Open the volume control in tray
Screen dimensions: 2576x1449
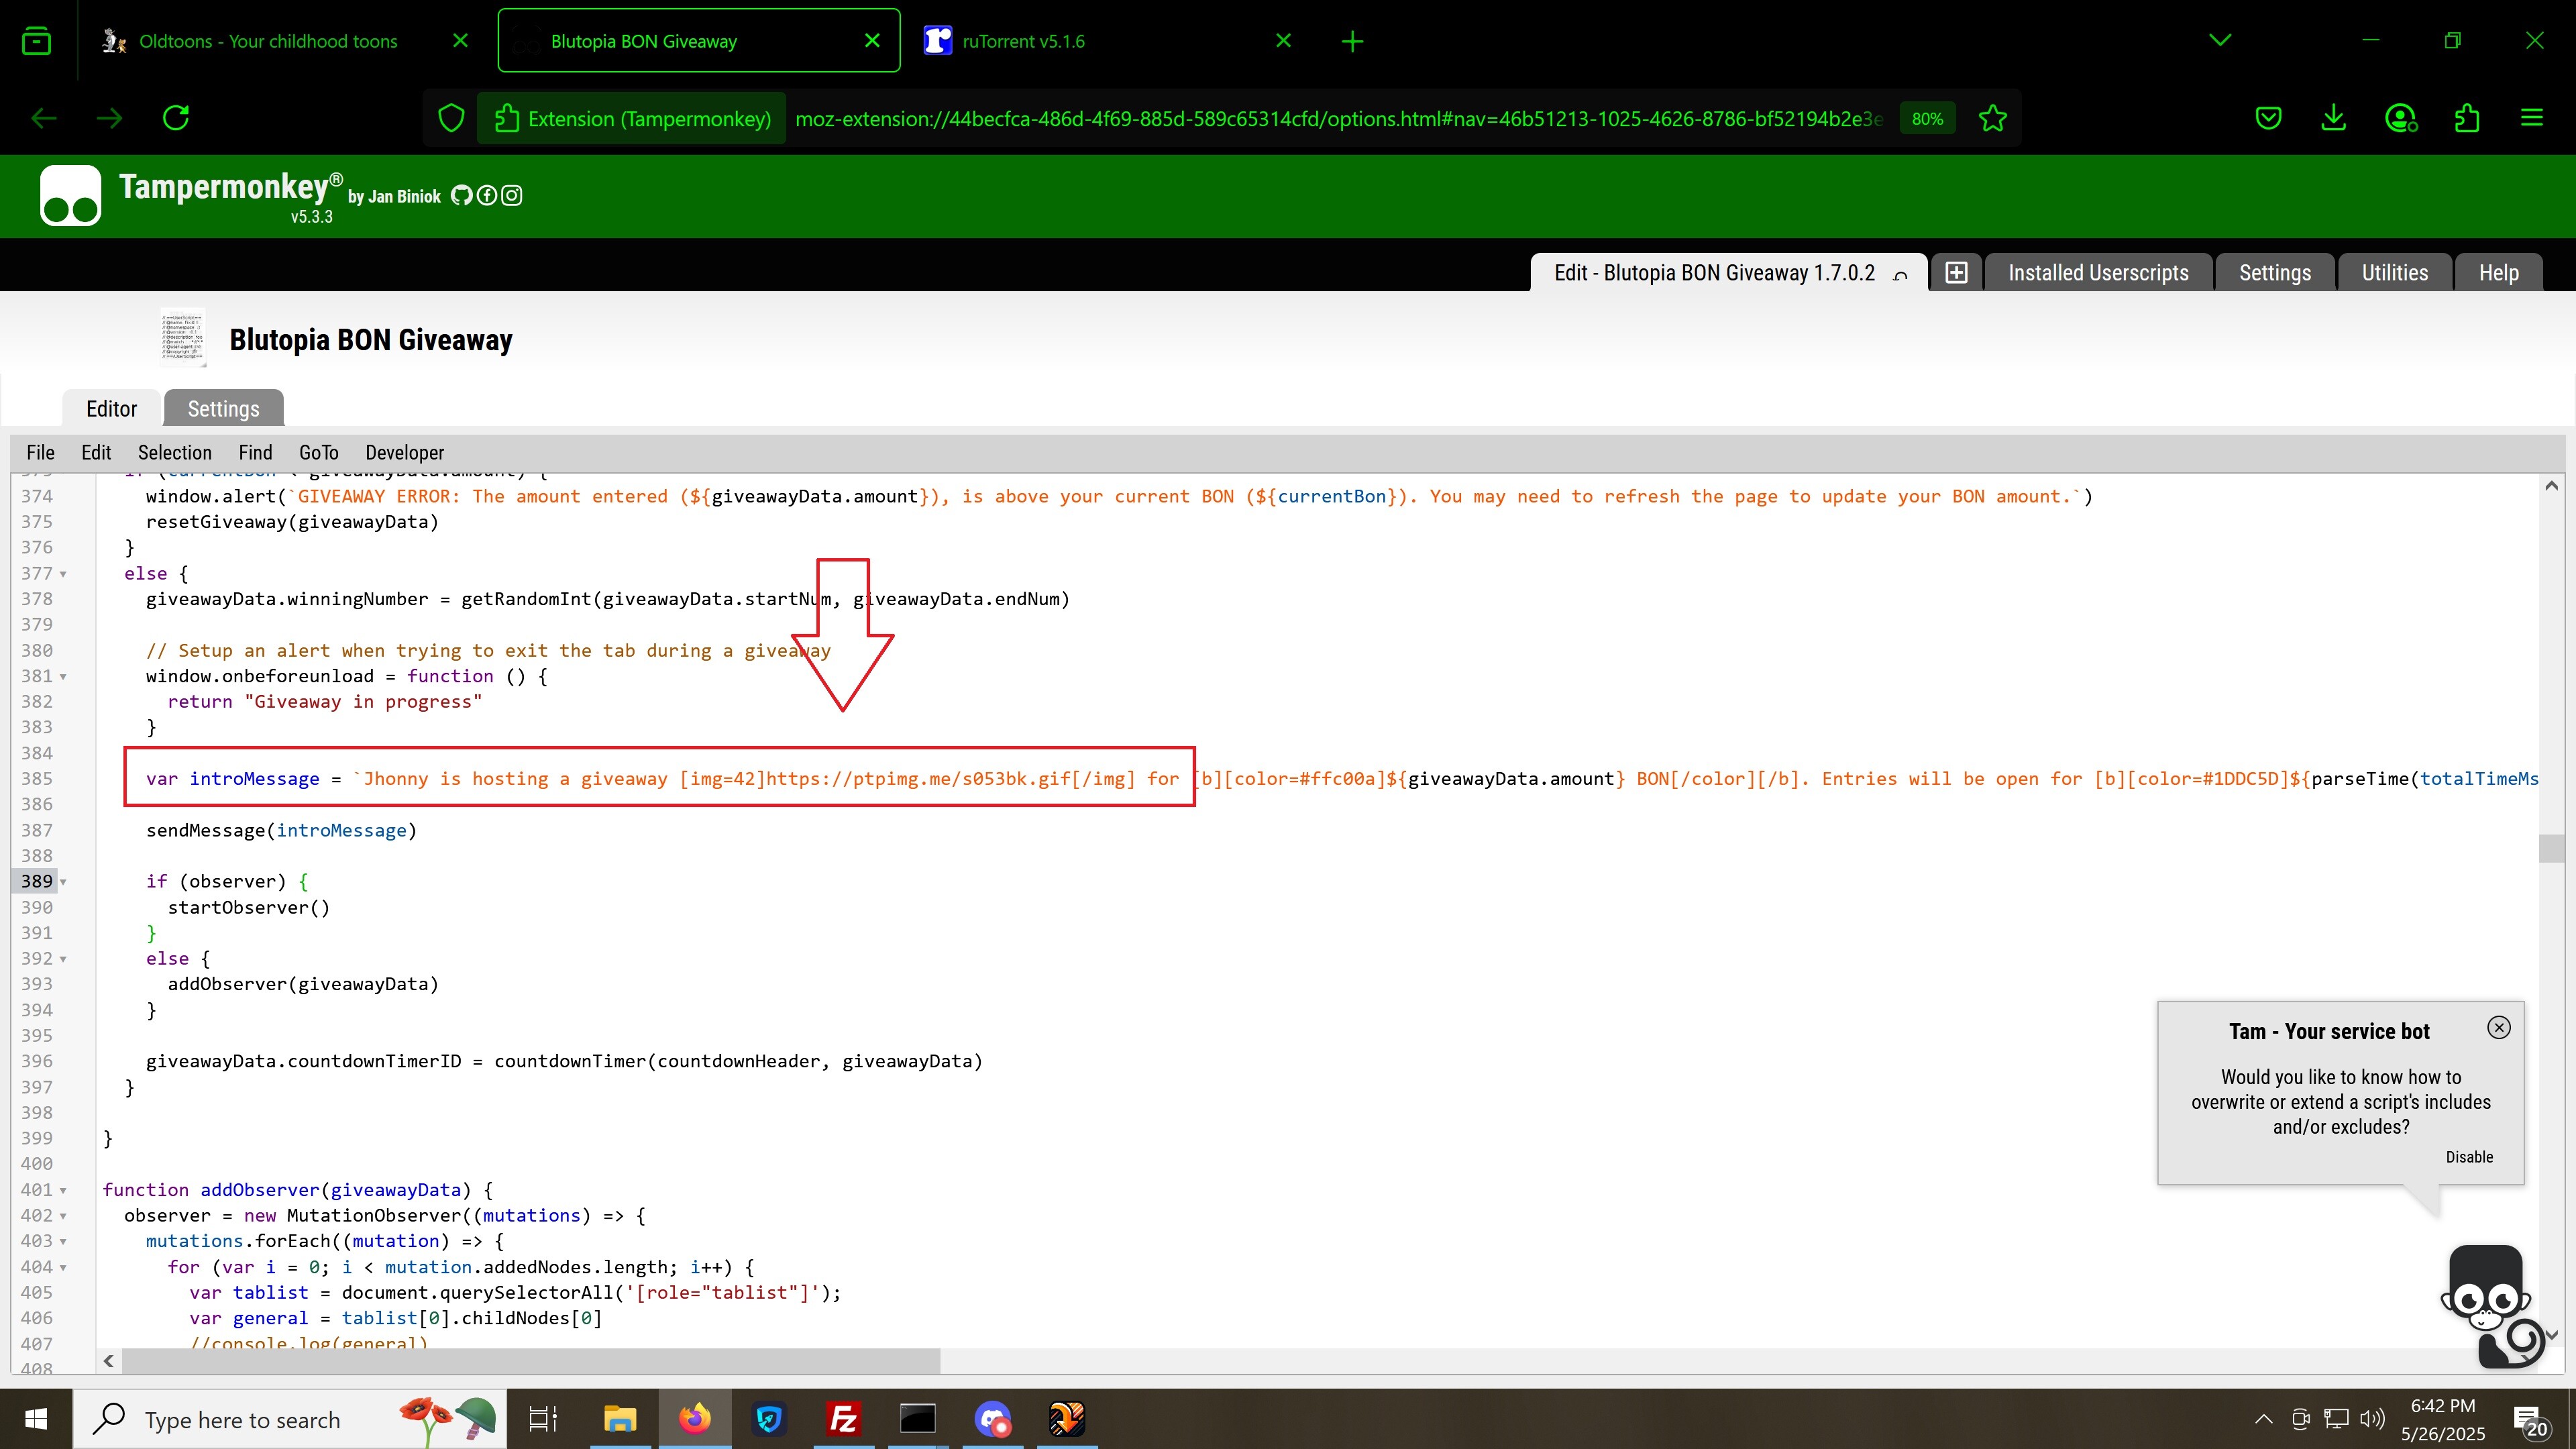point(2371,1419)
